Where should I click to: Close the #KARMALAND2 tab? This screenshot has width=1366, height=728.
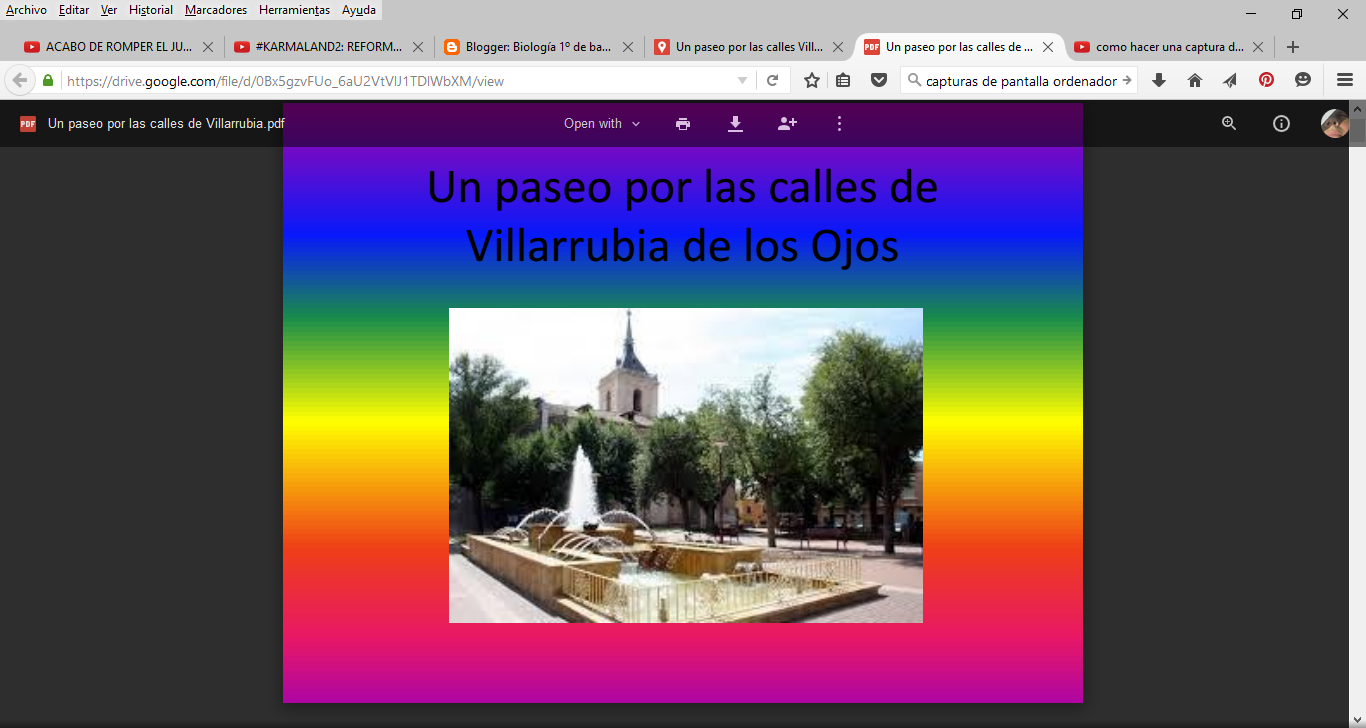418,47
